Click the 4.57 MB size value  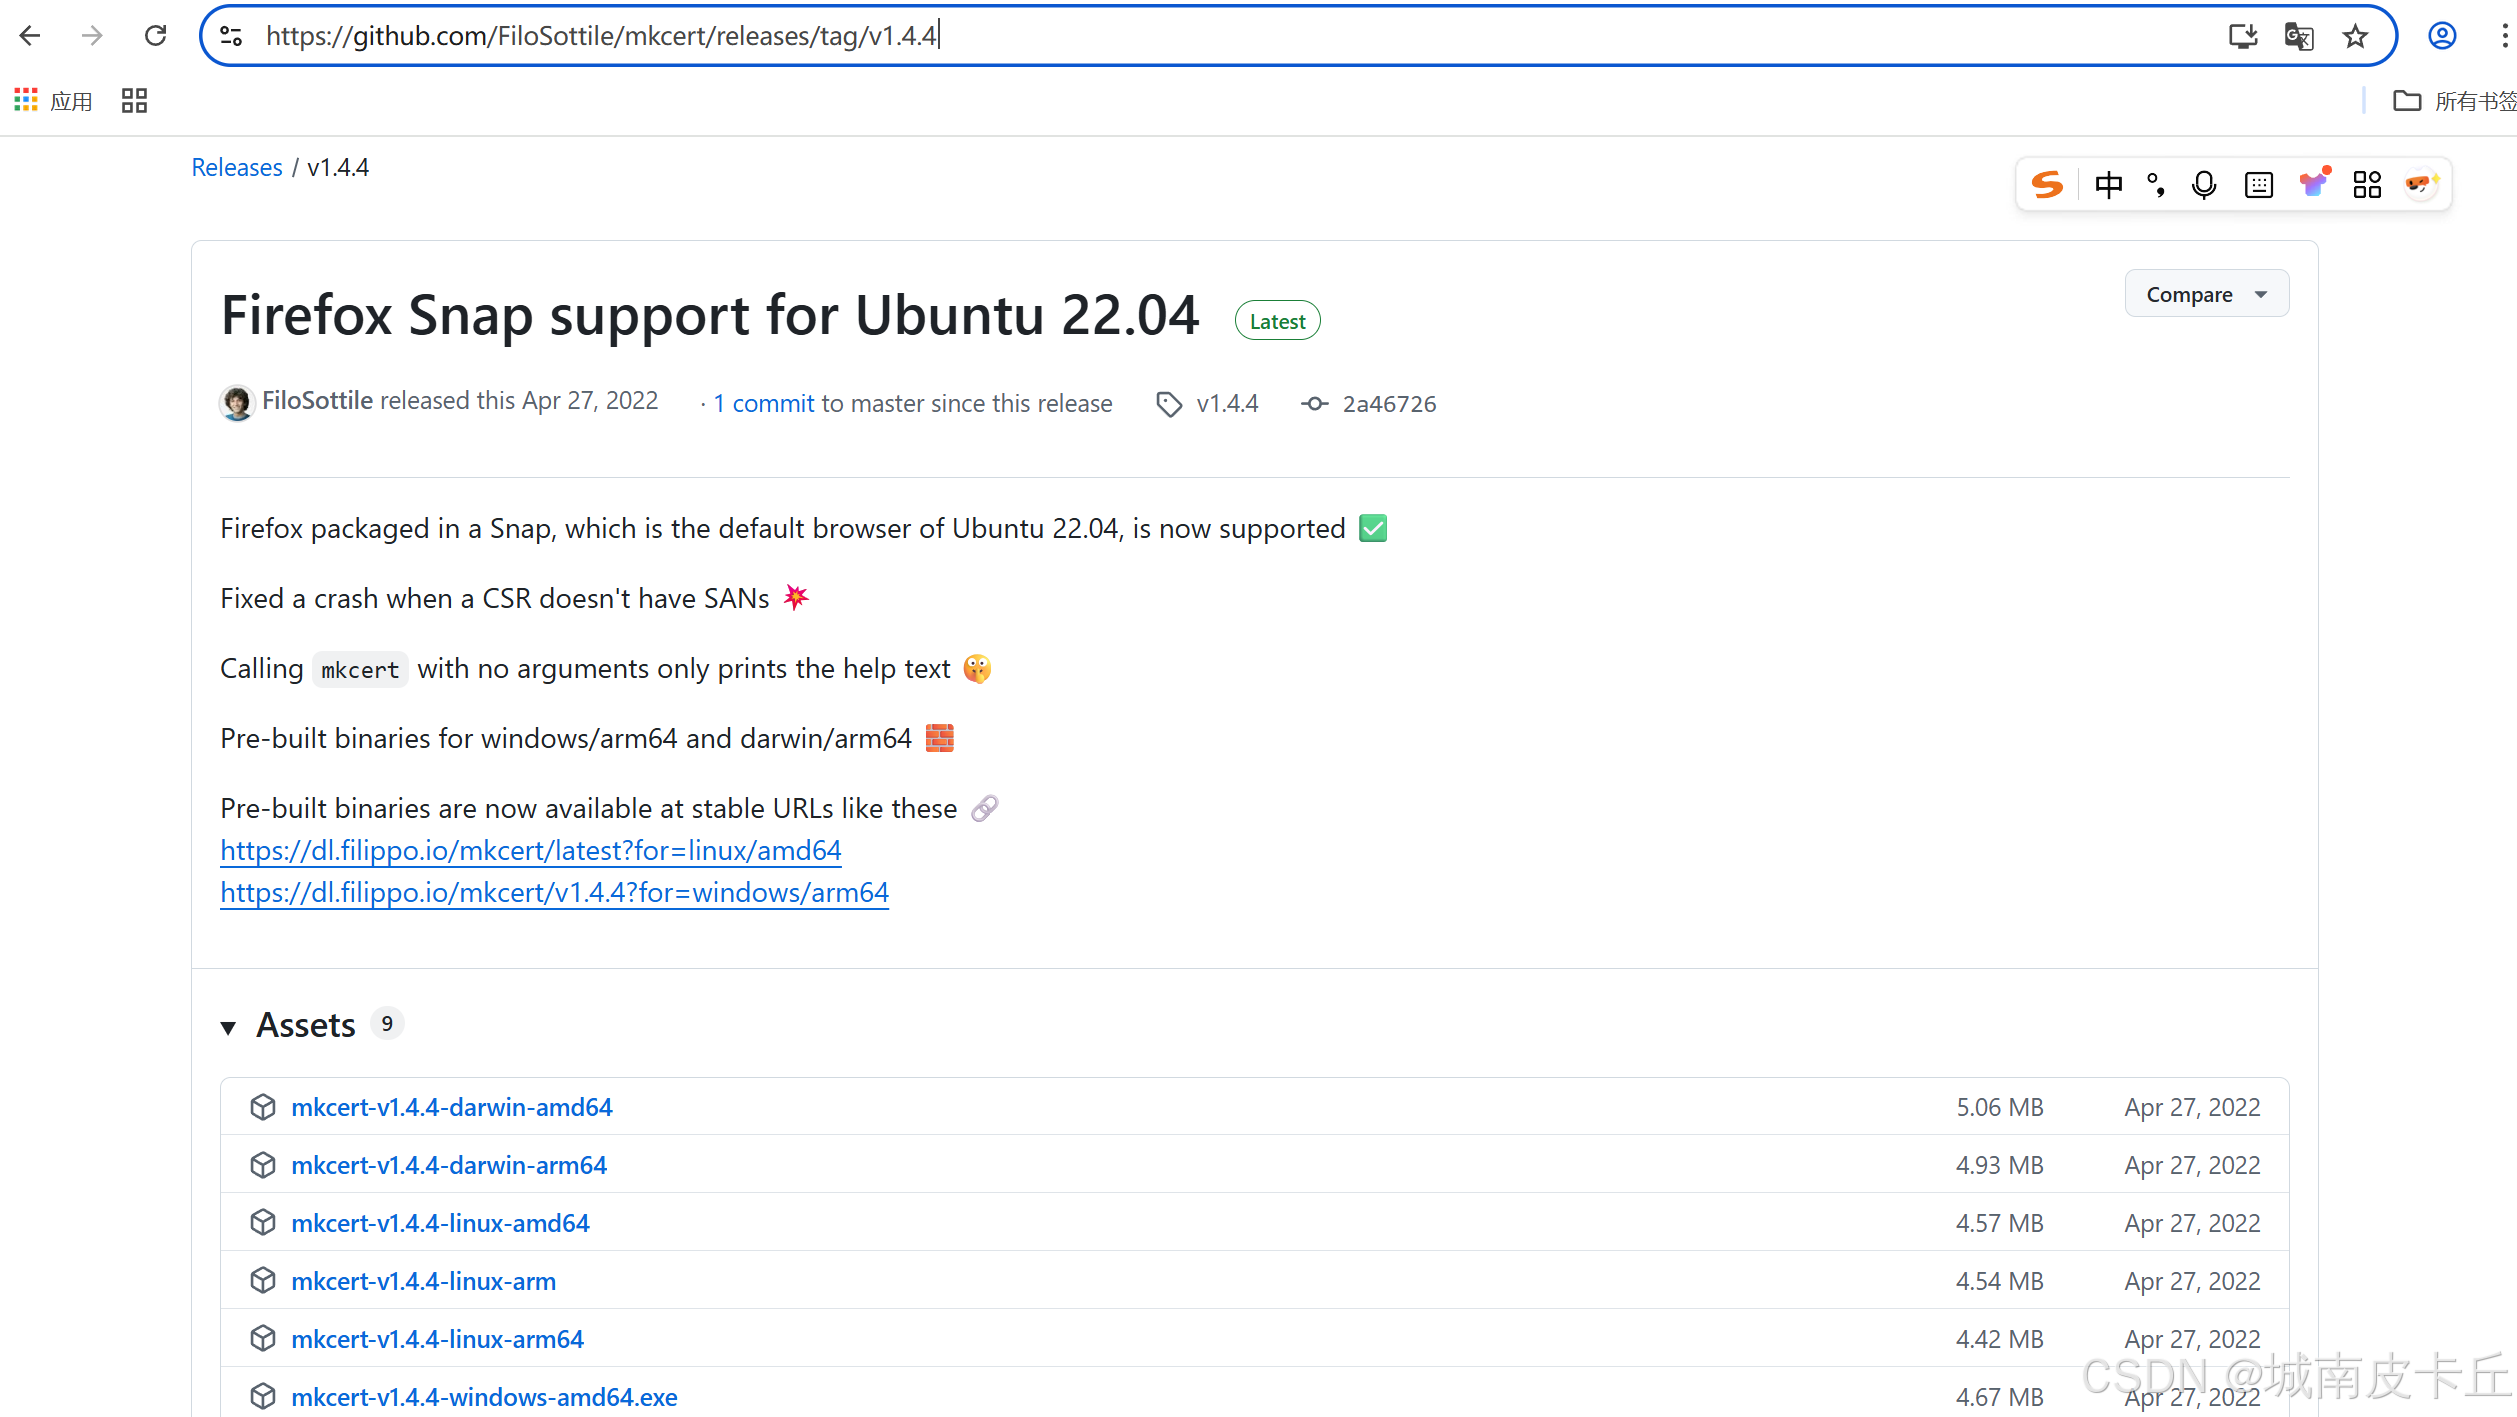click(x=2000, y=1223)
